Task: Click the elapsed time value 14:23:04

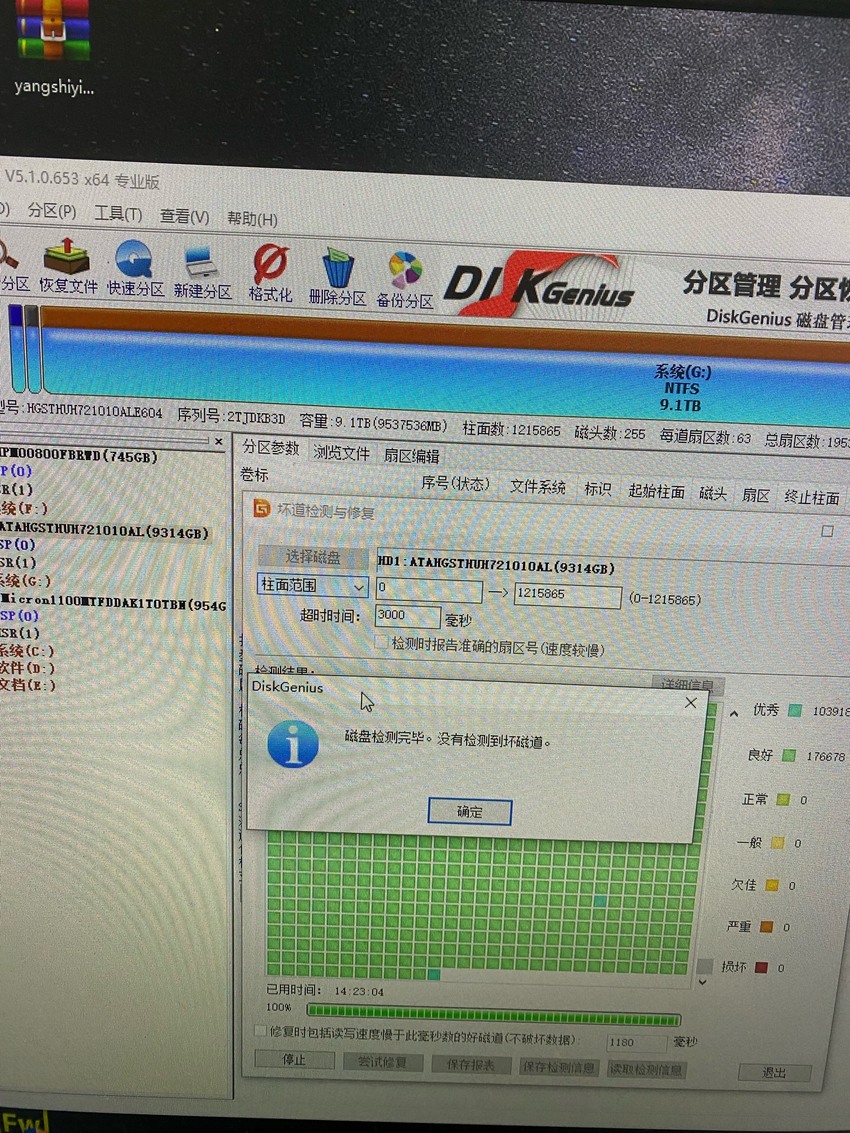Action: coord(359,991)
